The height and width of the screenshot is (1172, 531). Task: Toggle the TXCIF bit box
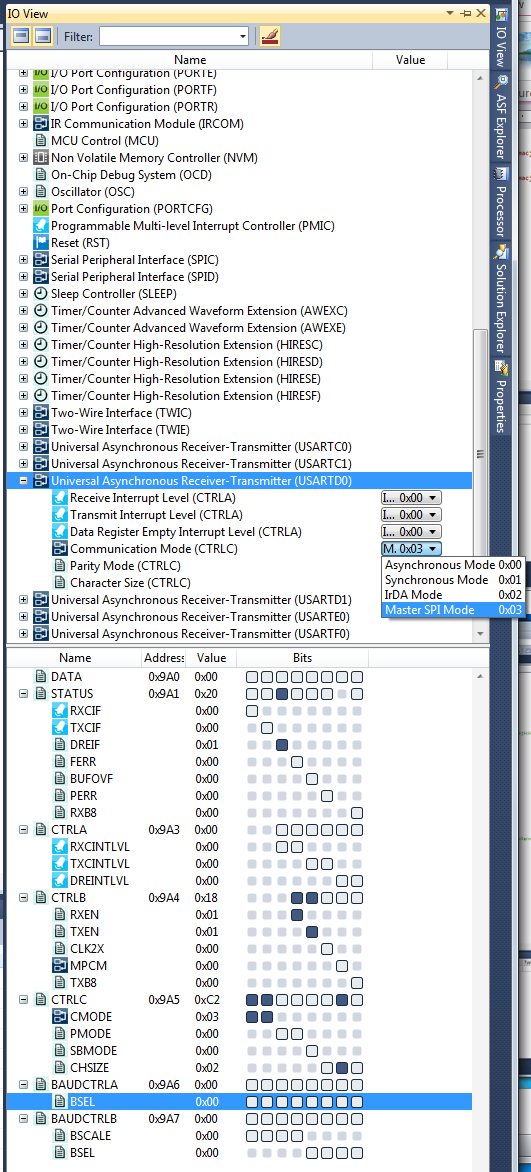[267, 728]
